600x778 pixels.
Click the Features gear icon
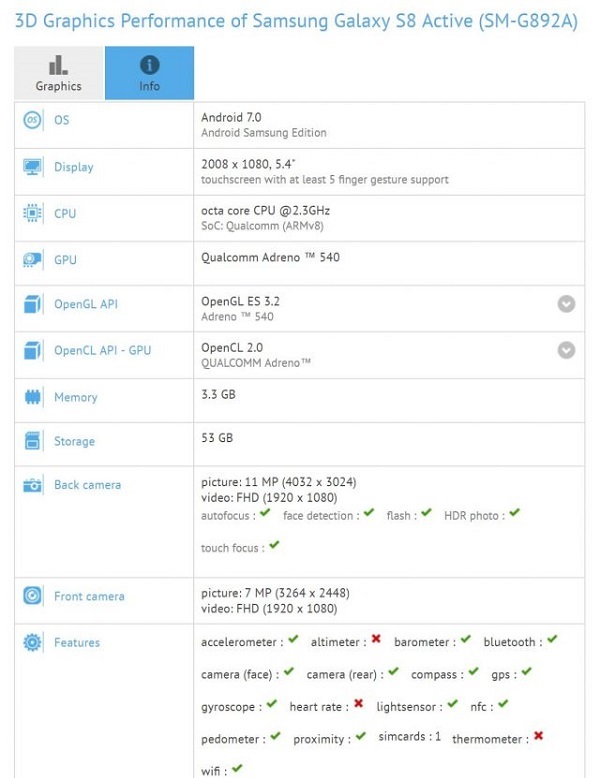coord(33,642)
